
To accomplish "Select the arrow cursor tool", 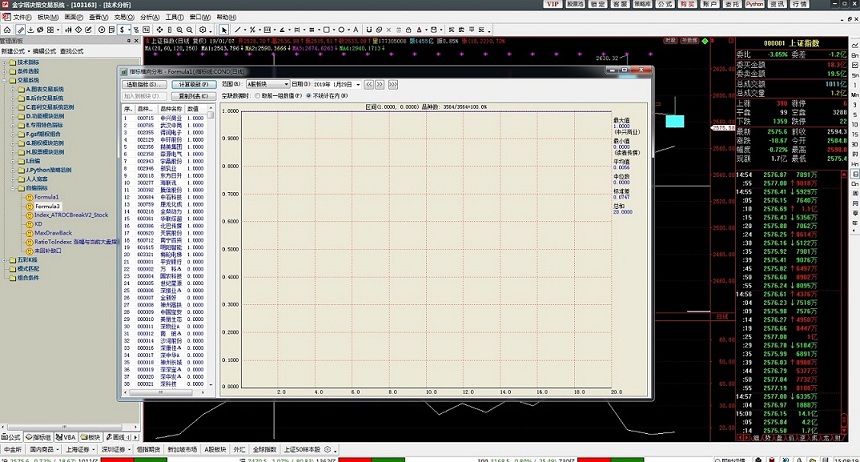I will coord(224,29).
